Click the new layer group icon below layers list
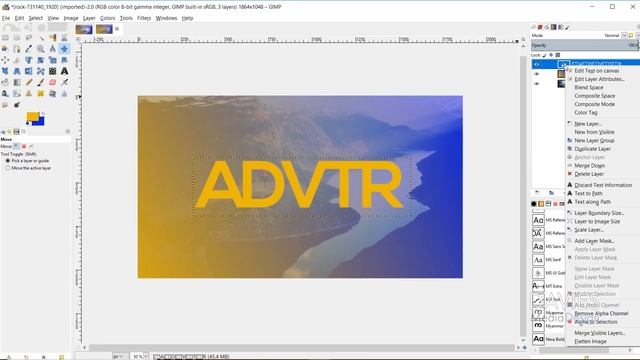Viewport: 640px width, 360px height. 551,192
